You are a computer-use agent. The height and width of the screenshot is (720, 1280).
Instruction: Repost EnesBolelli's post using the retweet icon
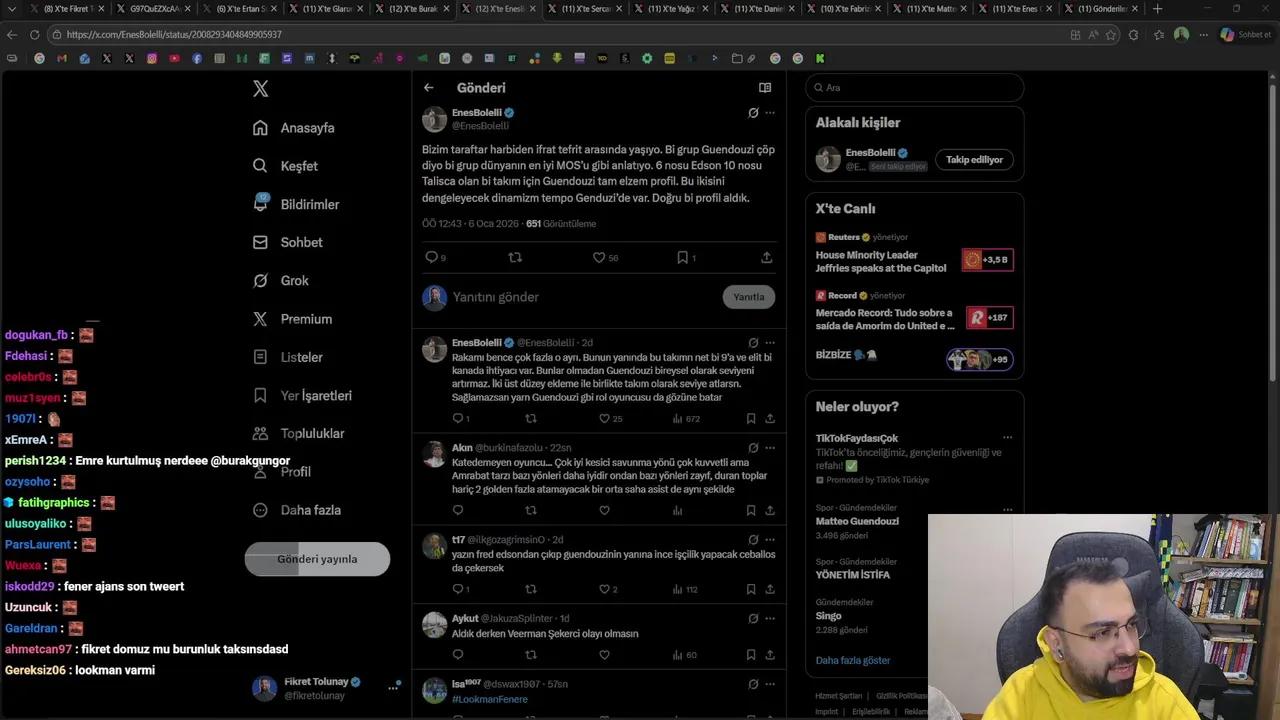coord(515,257)
